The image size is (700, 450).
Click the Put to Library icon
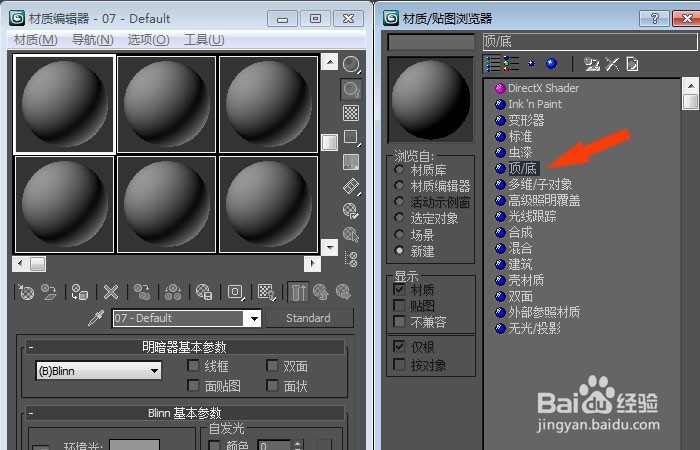[x=204, y=292]
